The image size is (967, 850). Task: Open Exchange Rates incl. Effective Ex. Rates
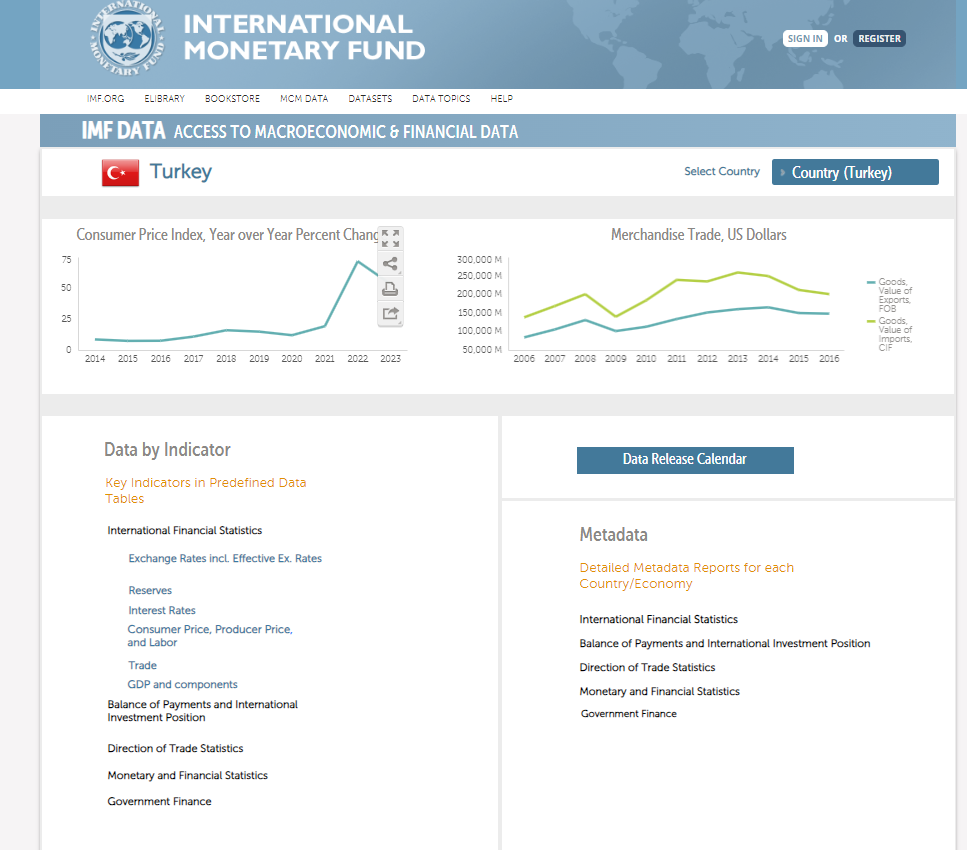[x=225, y=558]
